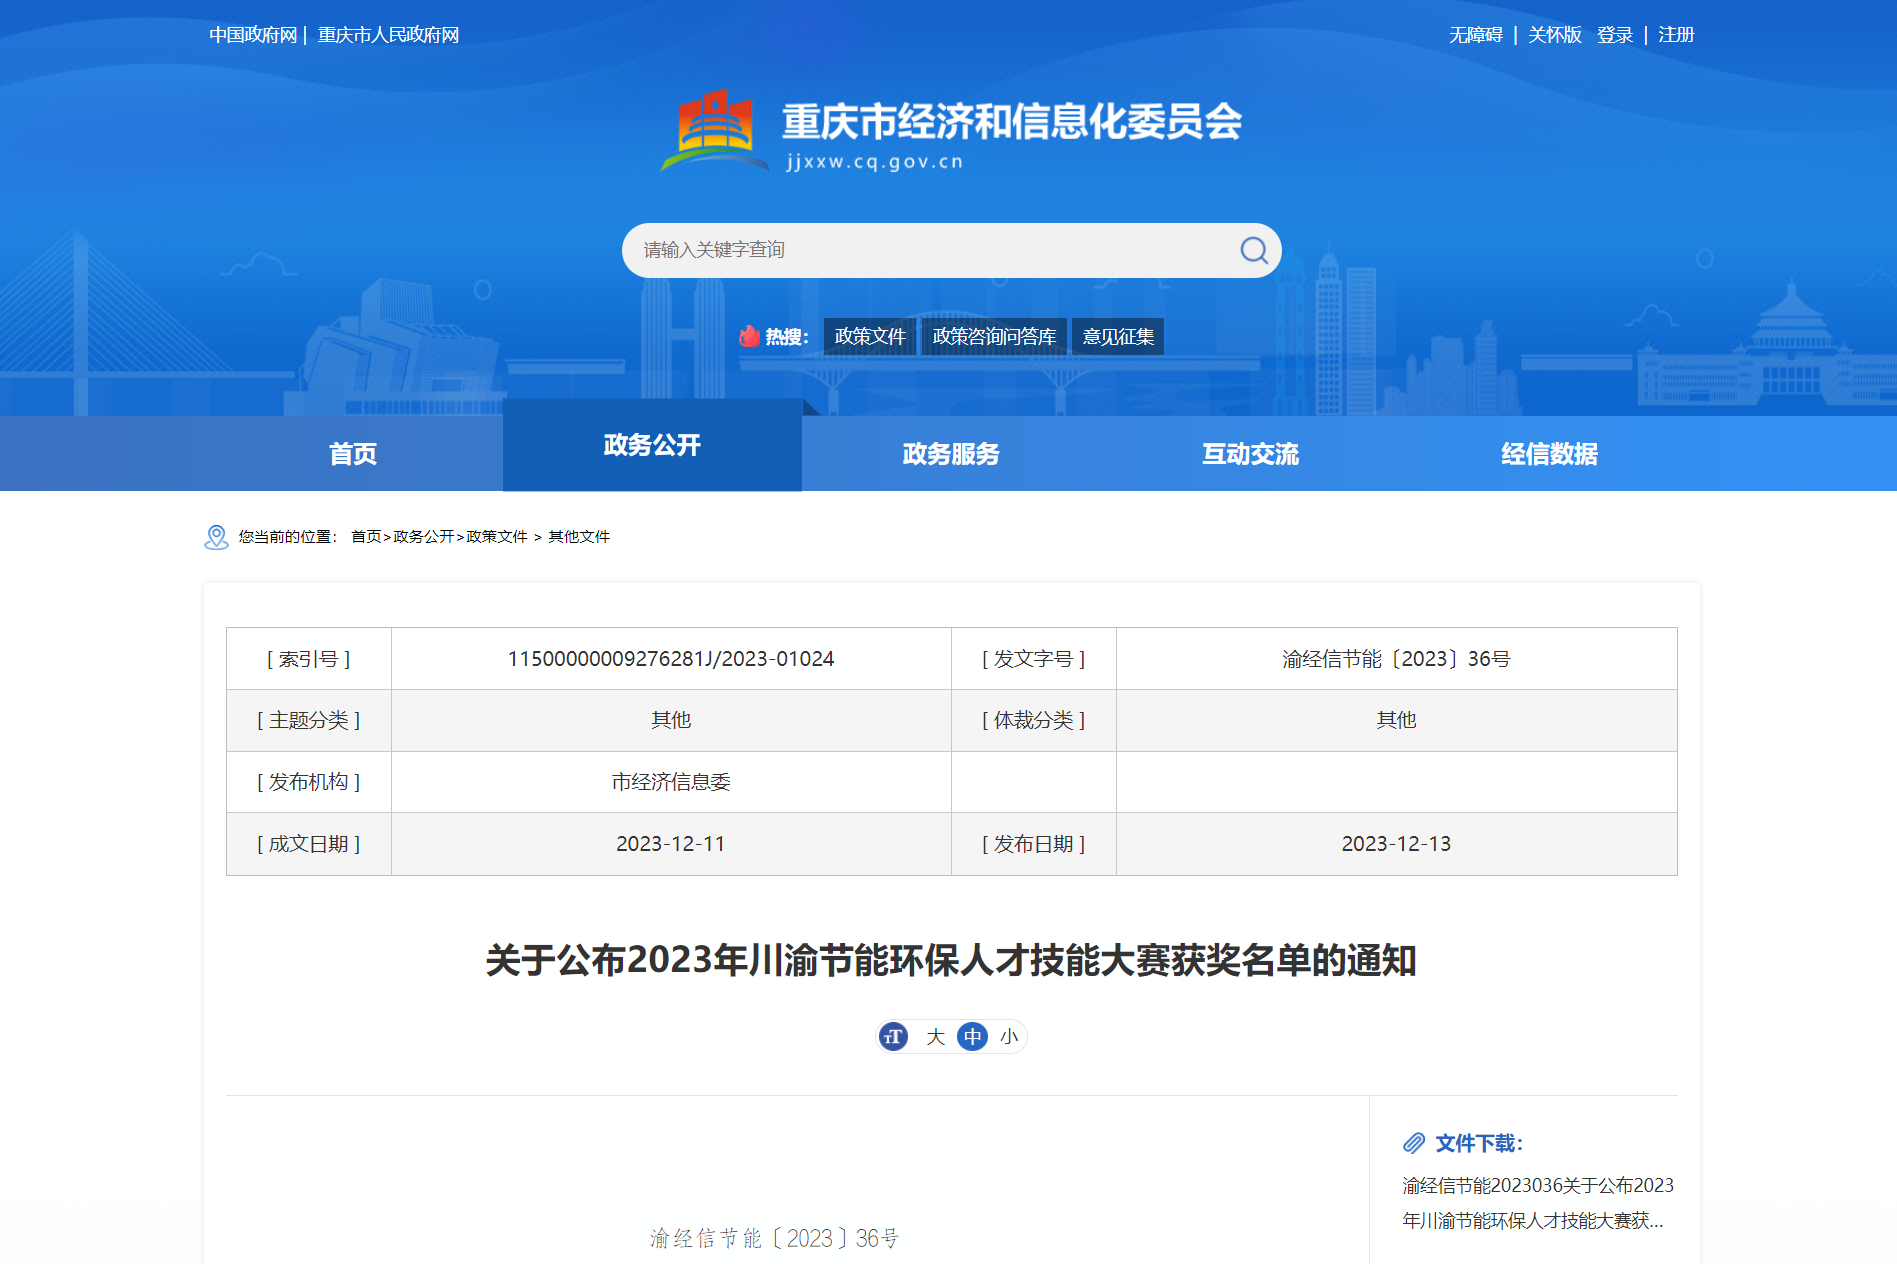Open the 政务服务 navigation tab
Image resolution: width=1897 pixels, height=1264 pixels.
point(950,454)
